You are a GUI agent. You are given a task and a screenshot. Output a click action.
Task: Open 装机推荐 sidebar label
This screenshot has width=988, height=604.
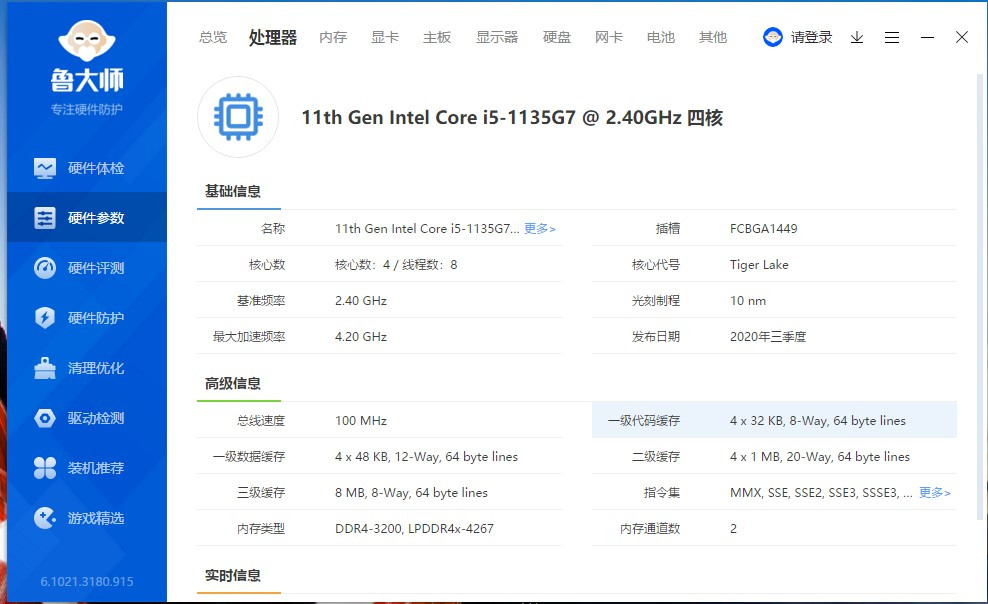click(96, 468)
